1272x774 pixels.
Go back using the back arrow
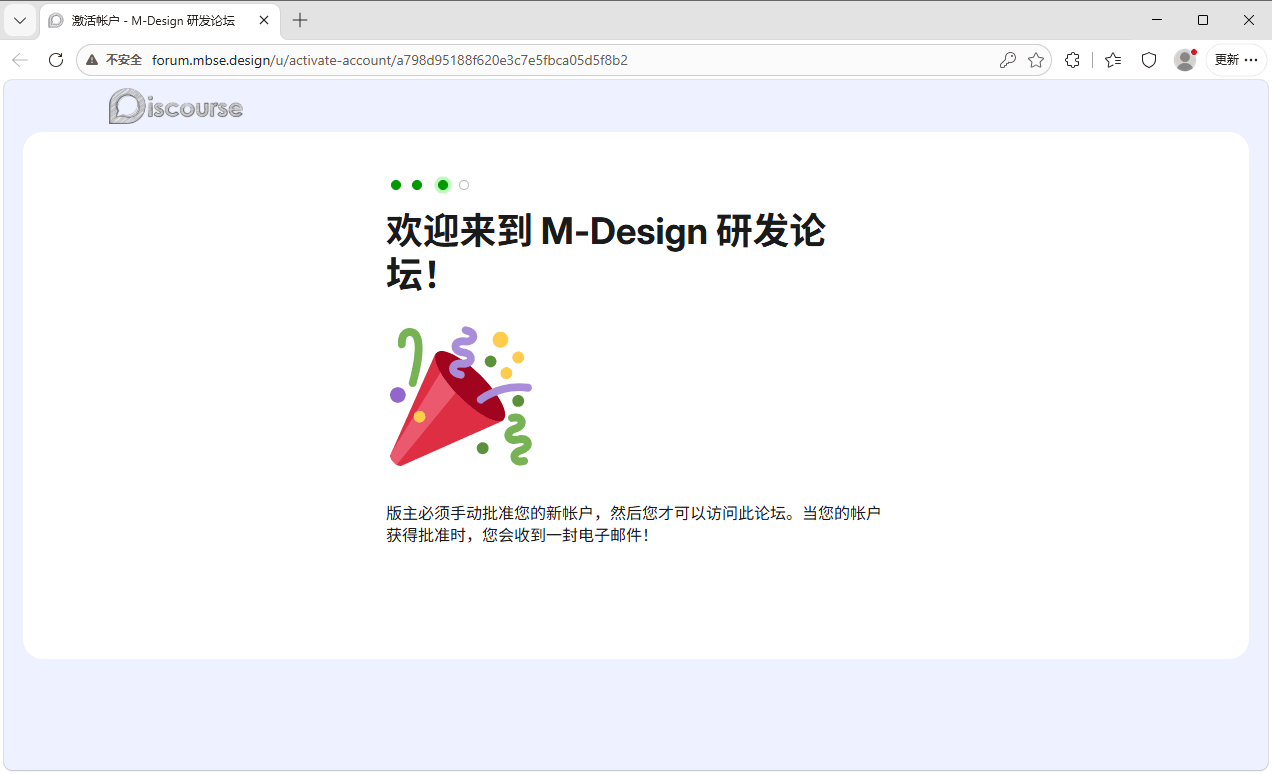(20, 60)
